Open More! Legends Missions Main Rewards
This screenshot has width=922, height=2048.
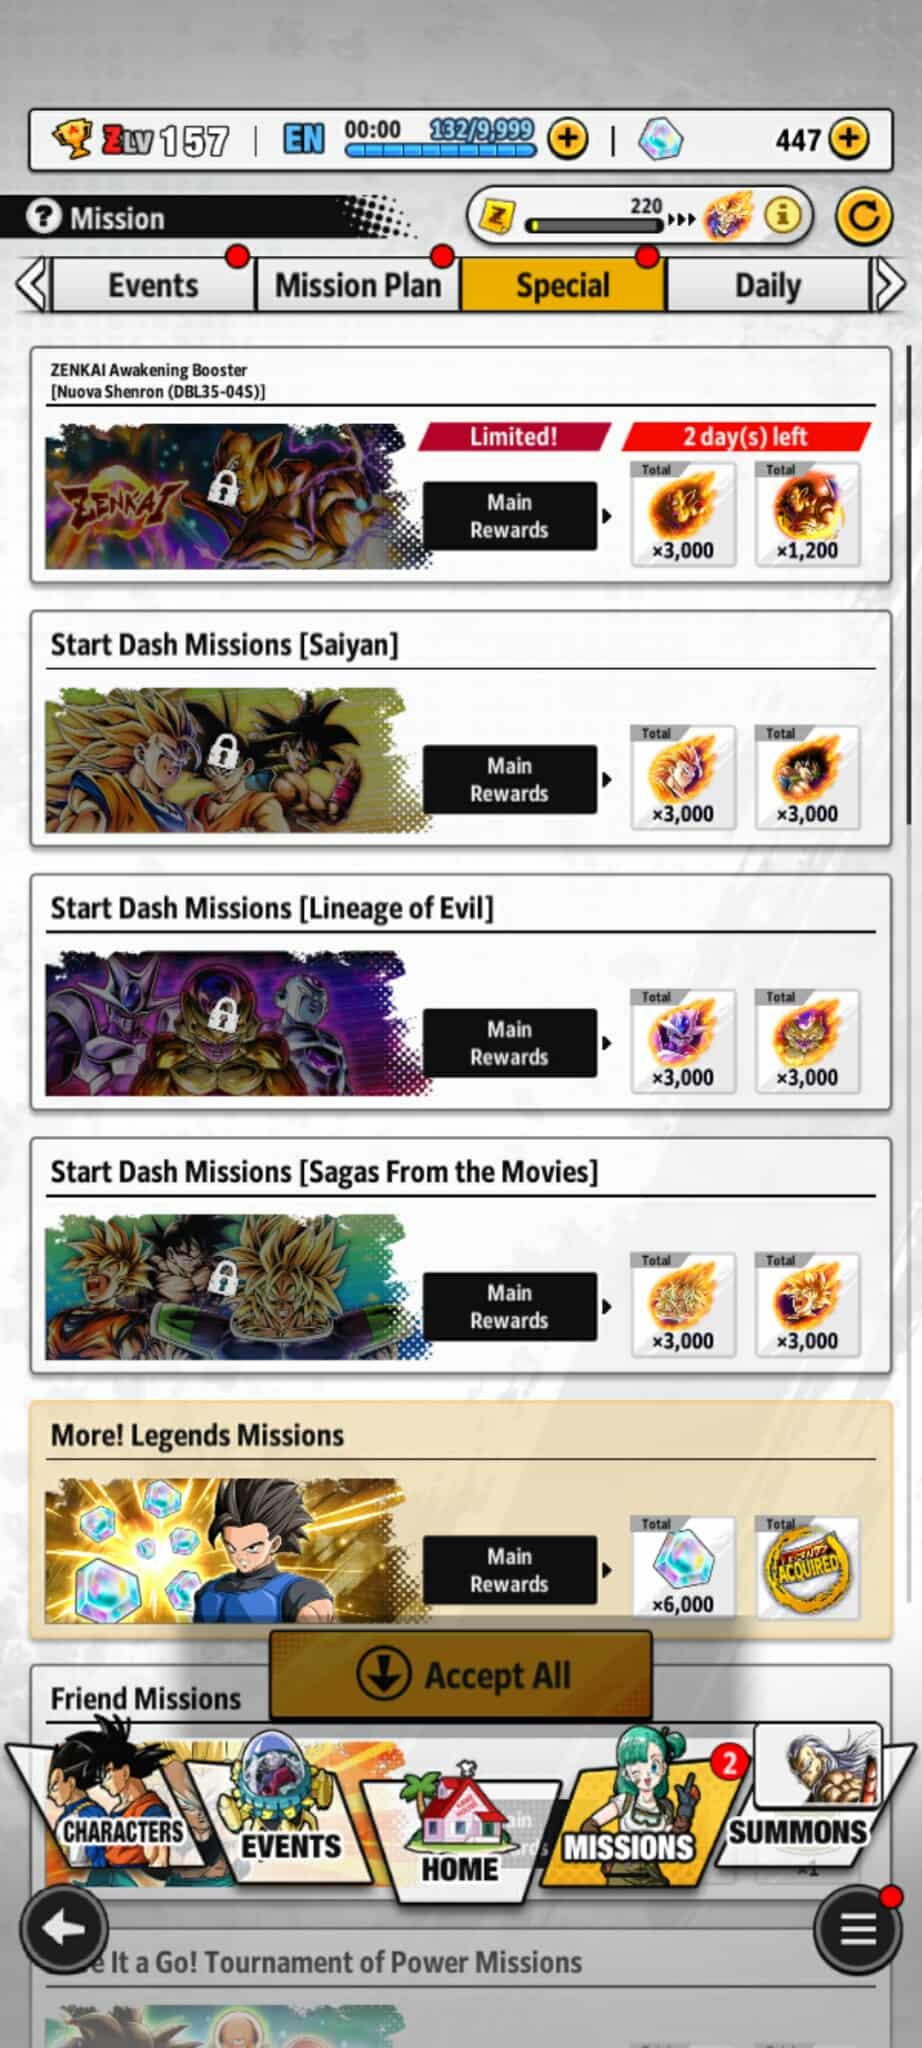510,1570
